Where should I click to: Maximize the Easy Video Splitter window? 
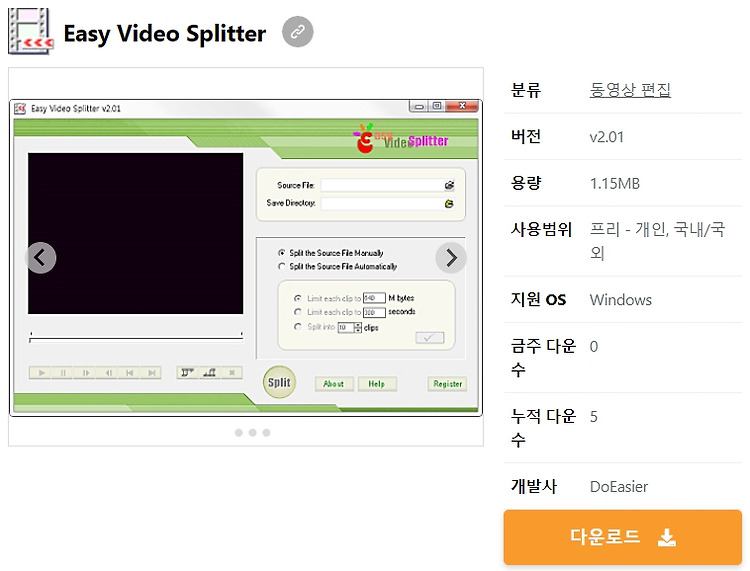pyautogui.click(x=436, y=106)
